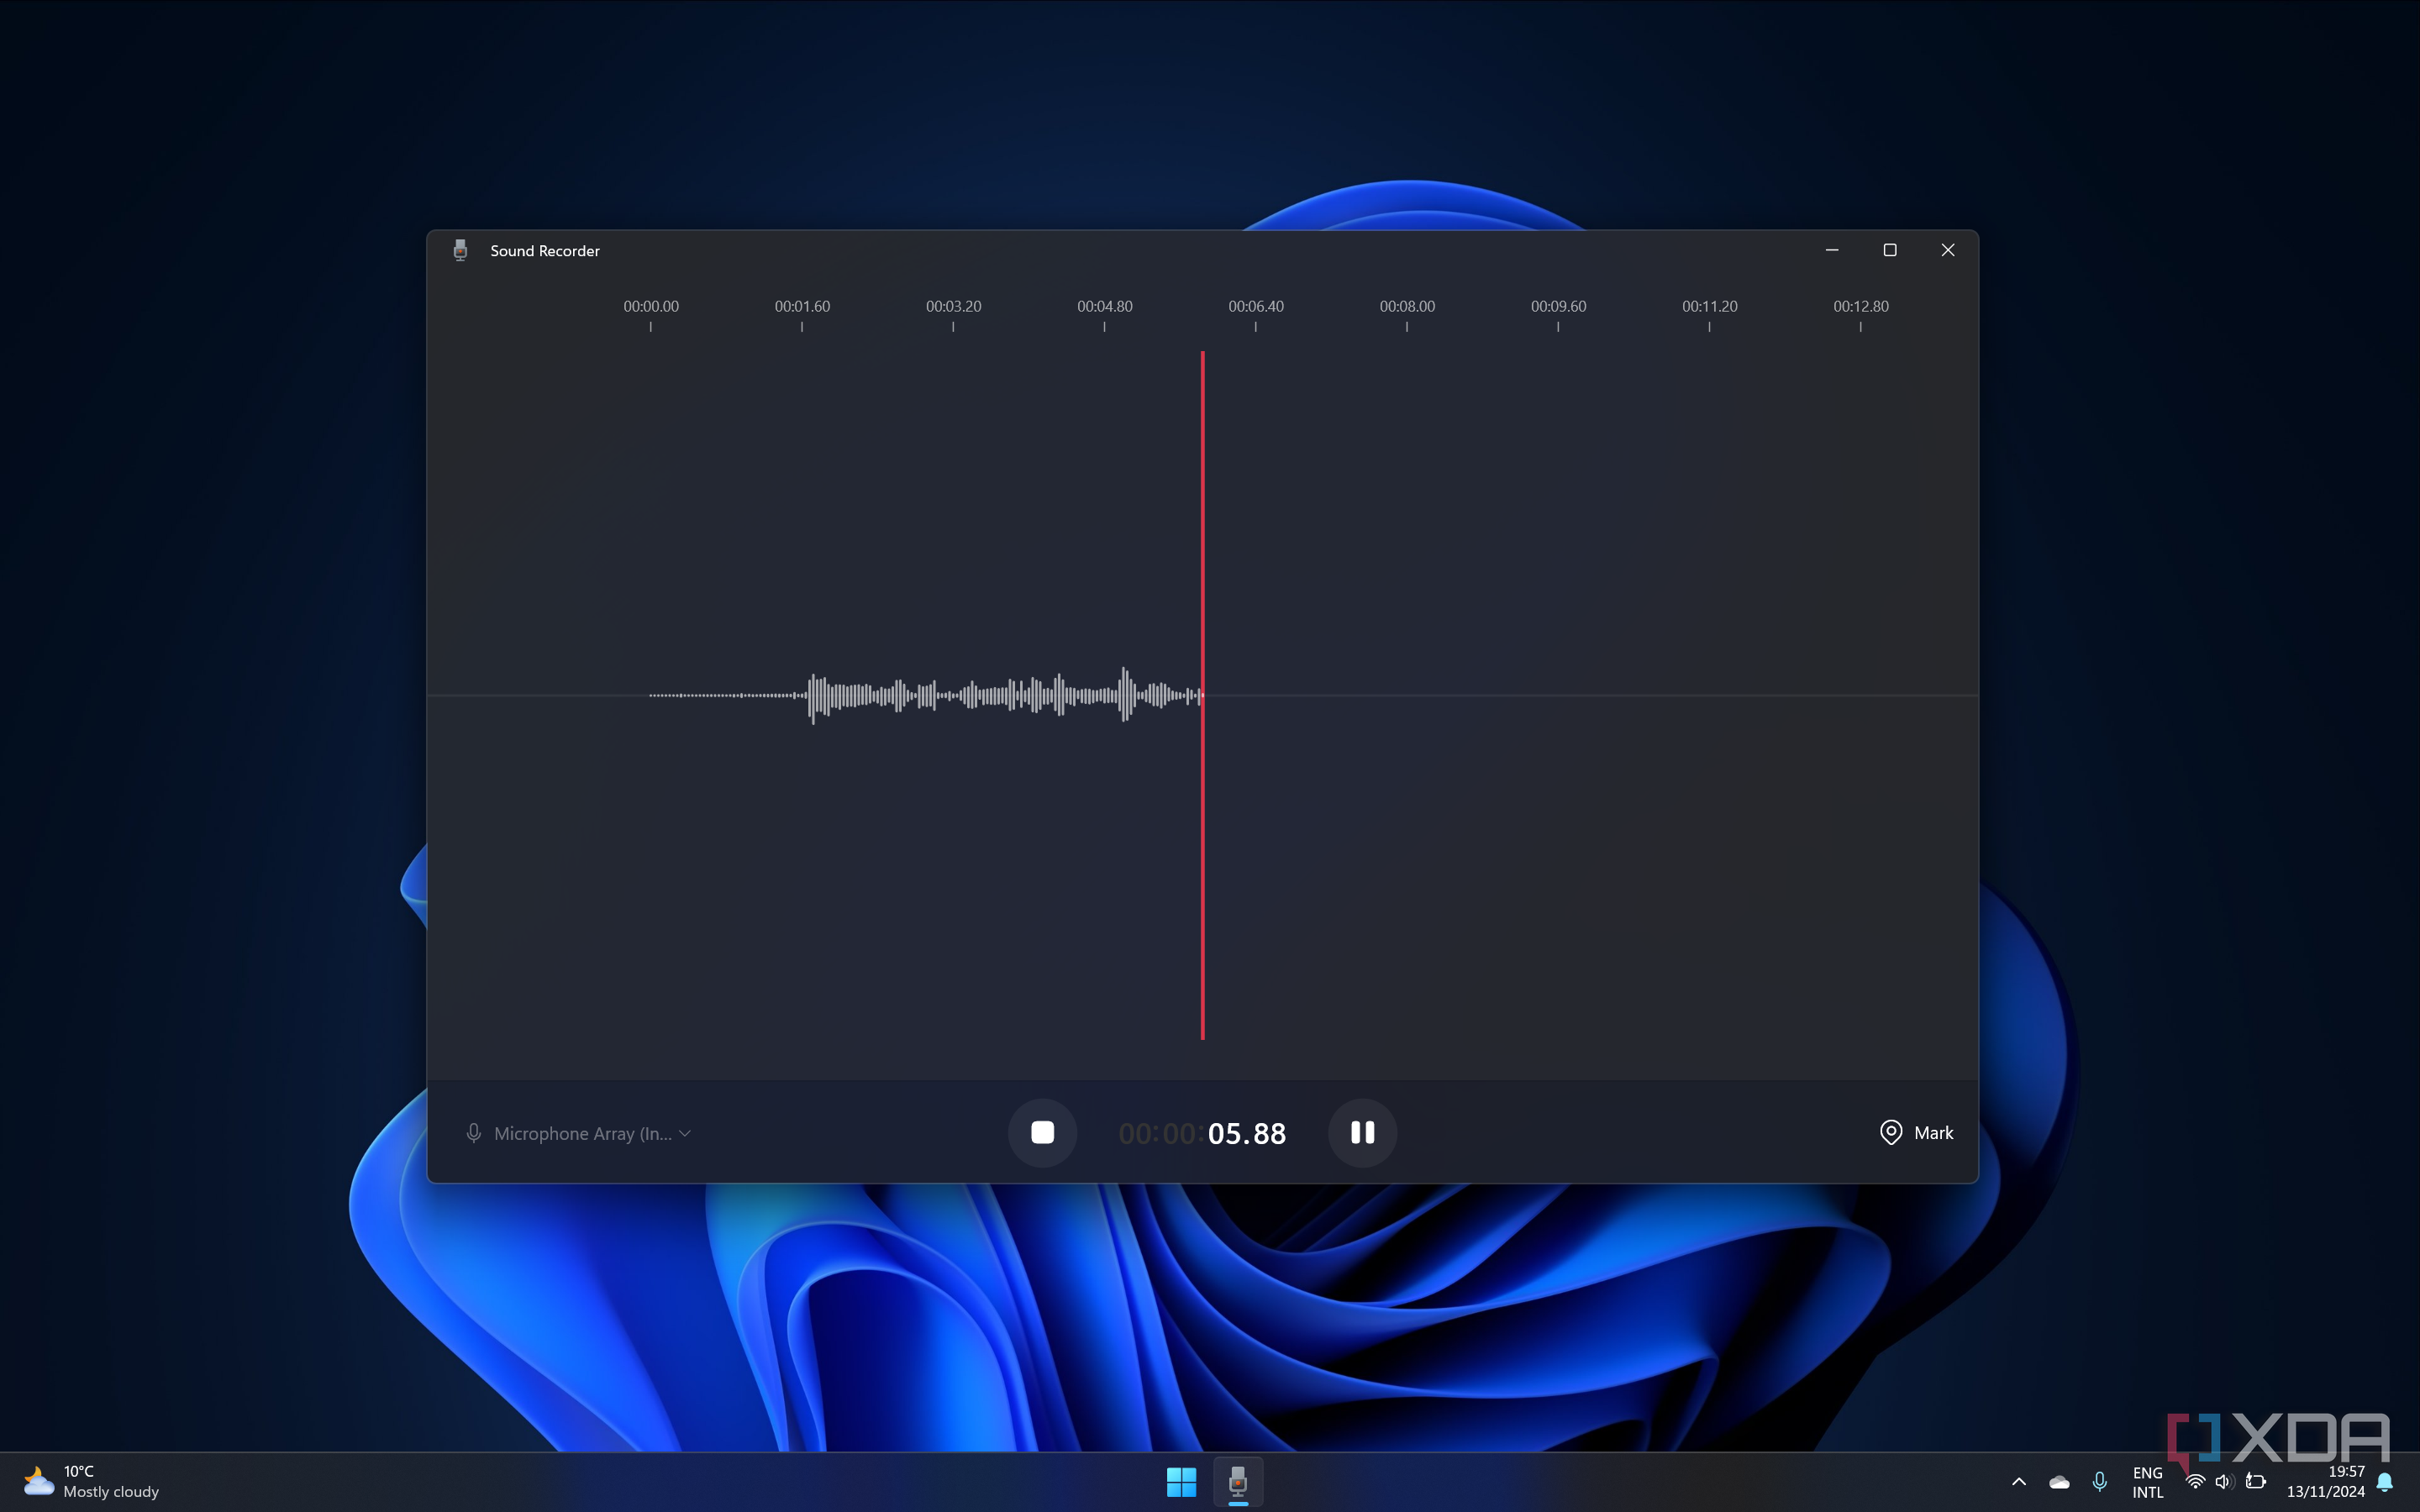Open the ENG INTL language switcher

tap(2148, 1482)
